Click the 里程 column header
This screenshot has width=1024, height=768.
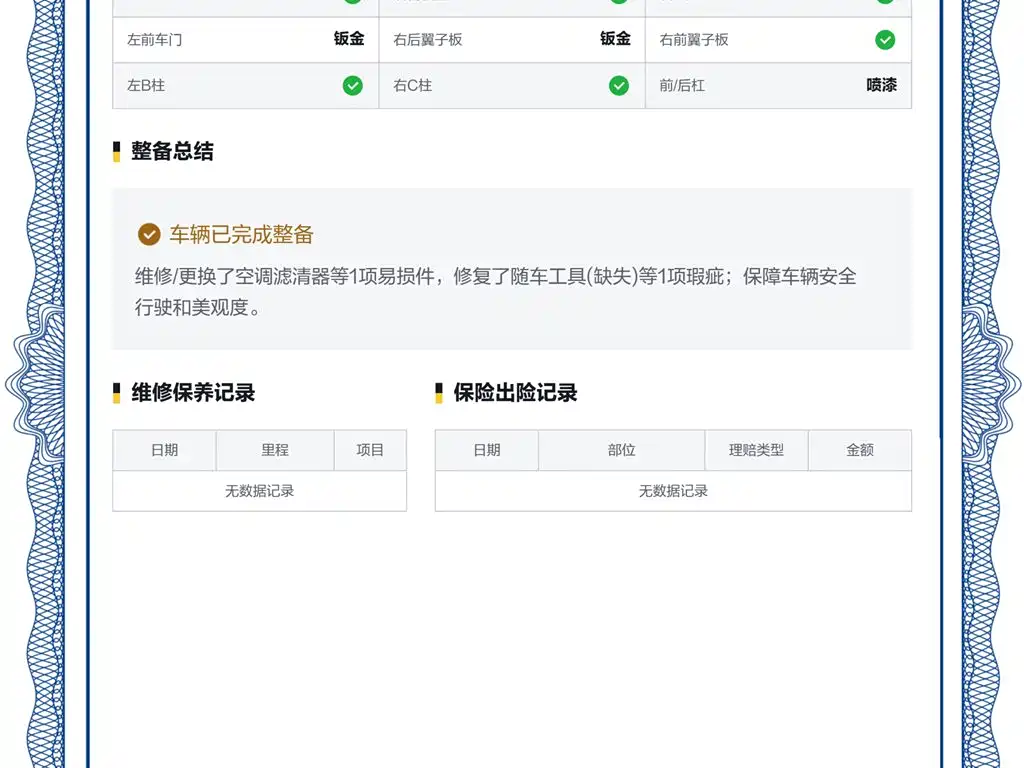point(275,450)
